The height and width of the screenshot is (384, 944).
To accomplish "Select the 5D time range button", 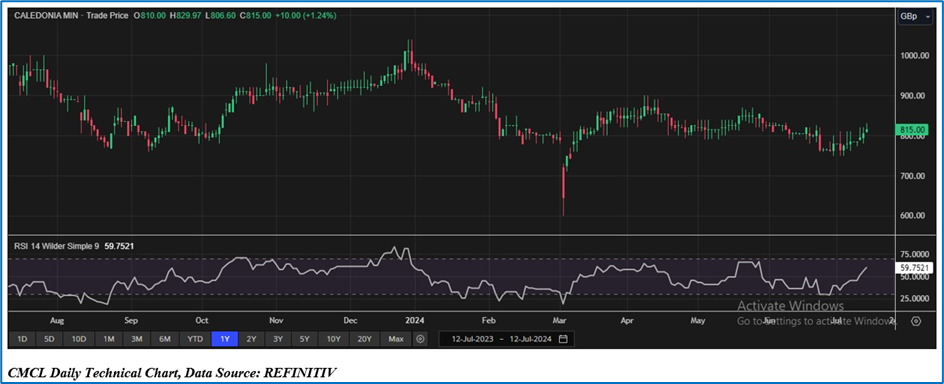I will pos(49,339).
